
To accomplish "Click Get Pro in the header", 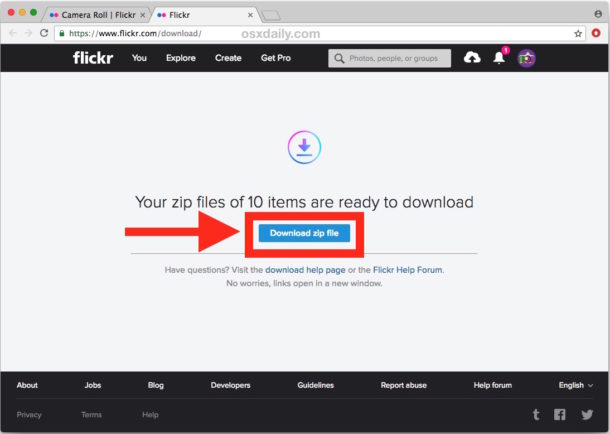I will (x=276, y=58).
